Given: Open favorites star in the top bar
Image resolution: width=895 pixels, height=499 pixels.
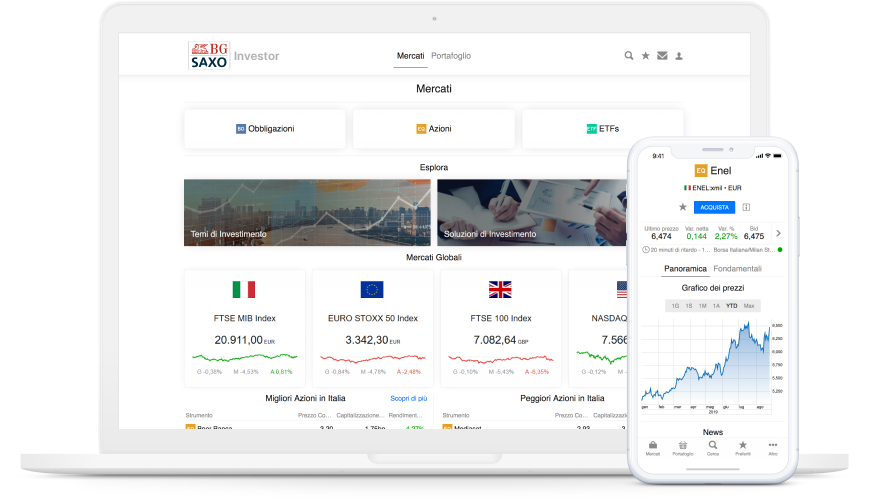Looking at the screenshot, I should coord(646,55).
